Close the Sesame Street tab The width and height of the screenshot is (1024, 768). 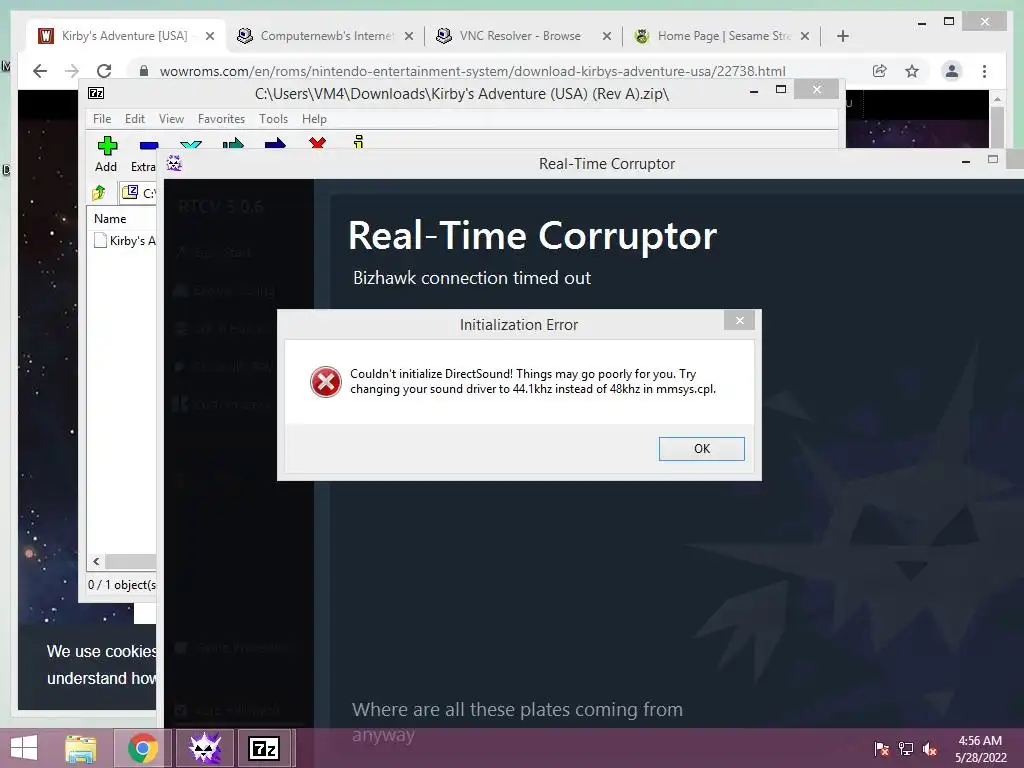pyautogui.click(x=805, y=36)
